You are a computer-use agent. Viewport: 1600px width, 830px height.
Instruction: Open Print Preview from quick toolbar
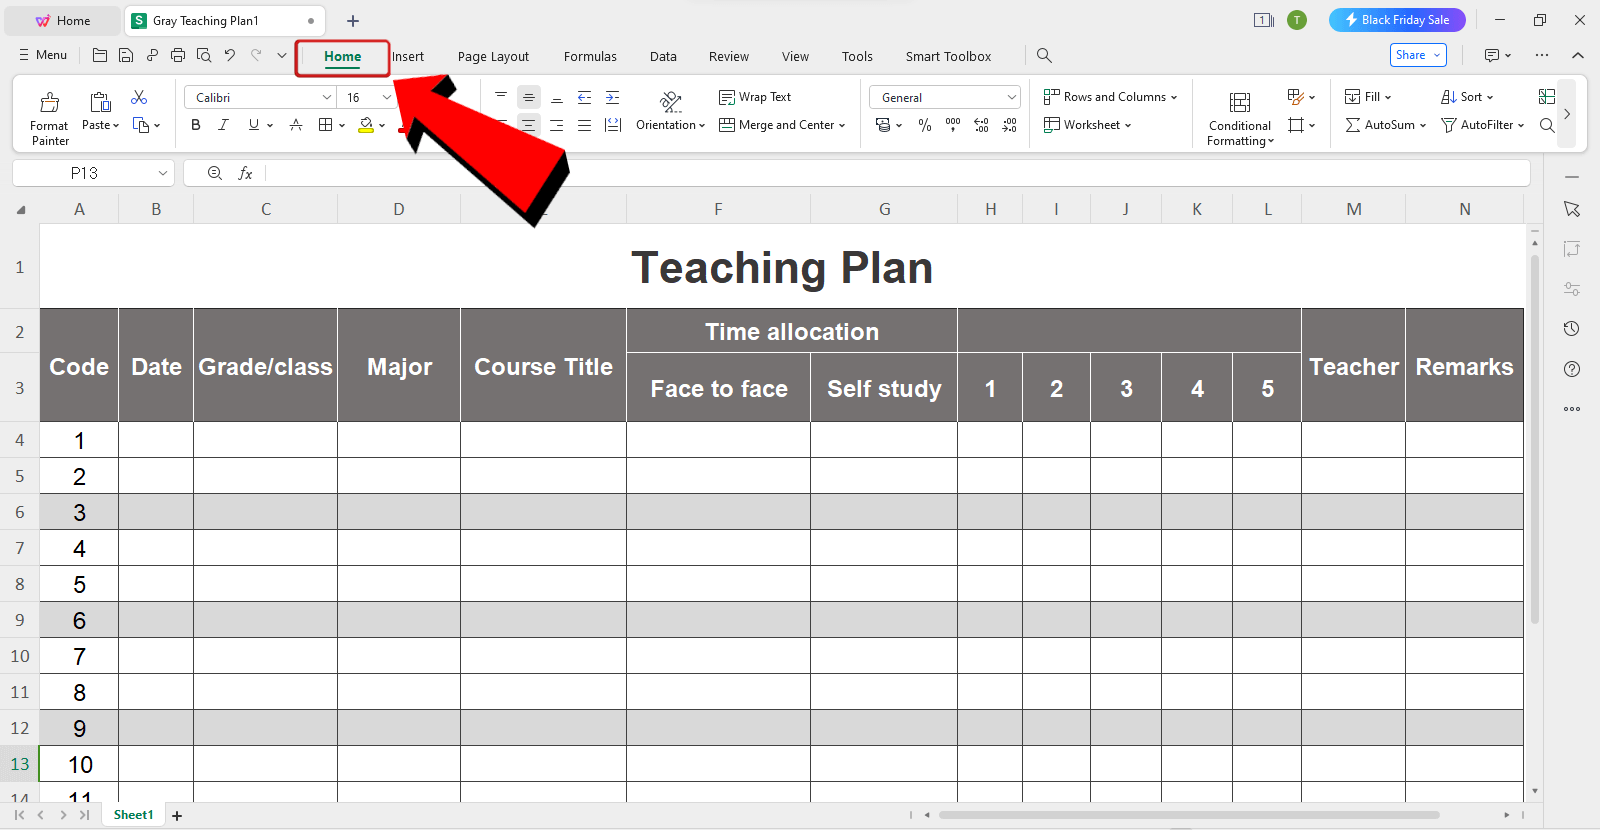coord(204,56)
